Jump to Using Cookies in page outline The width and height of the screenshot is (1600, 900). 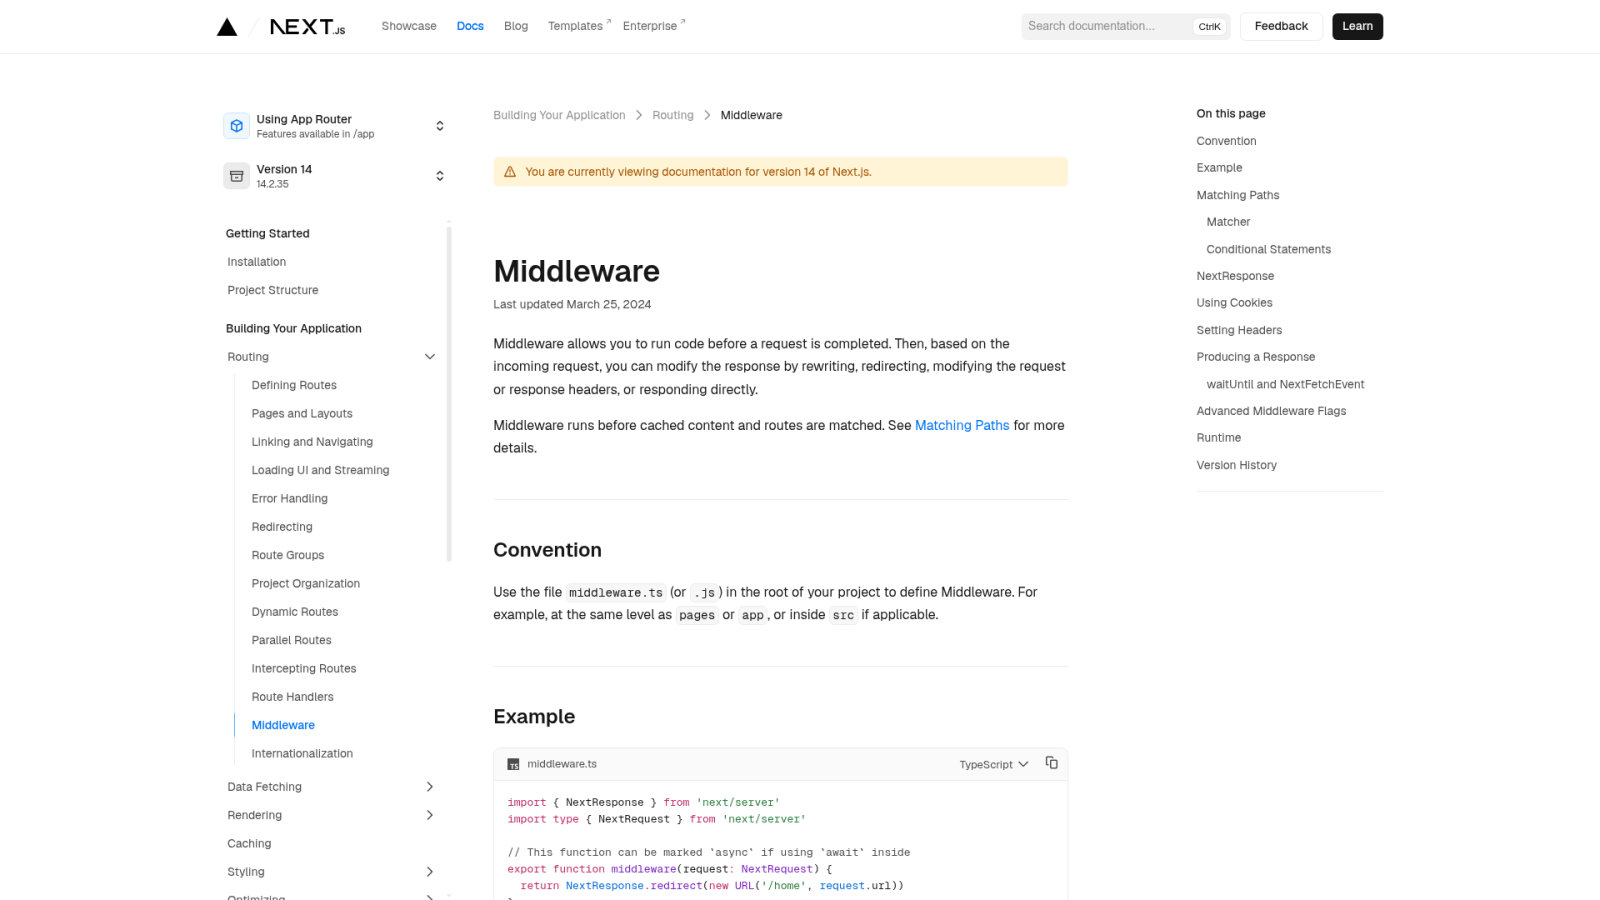pos(1234,303)
